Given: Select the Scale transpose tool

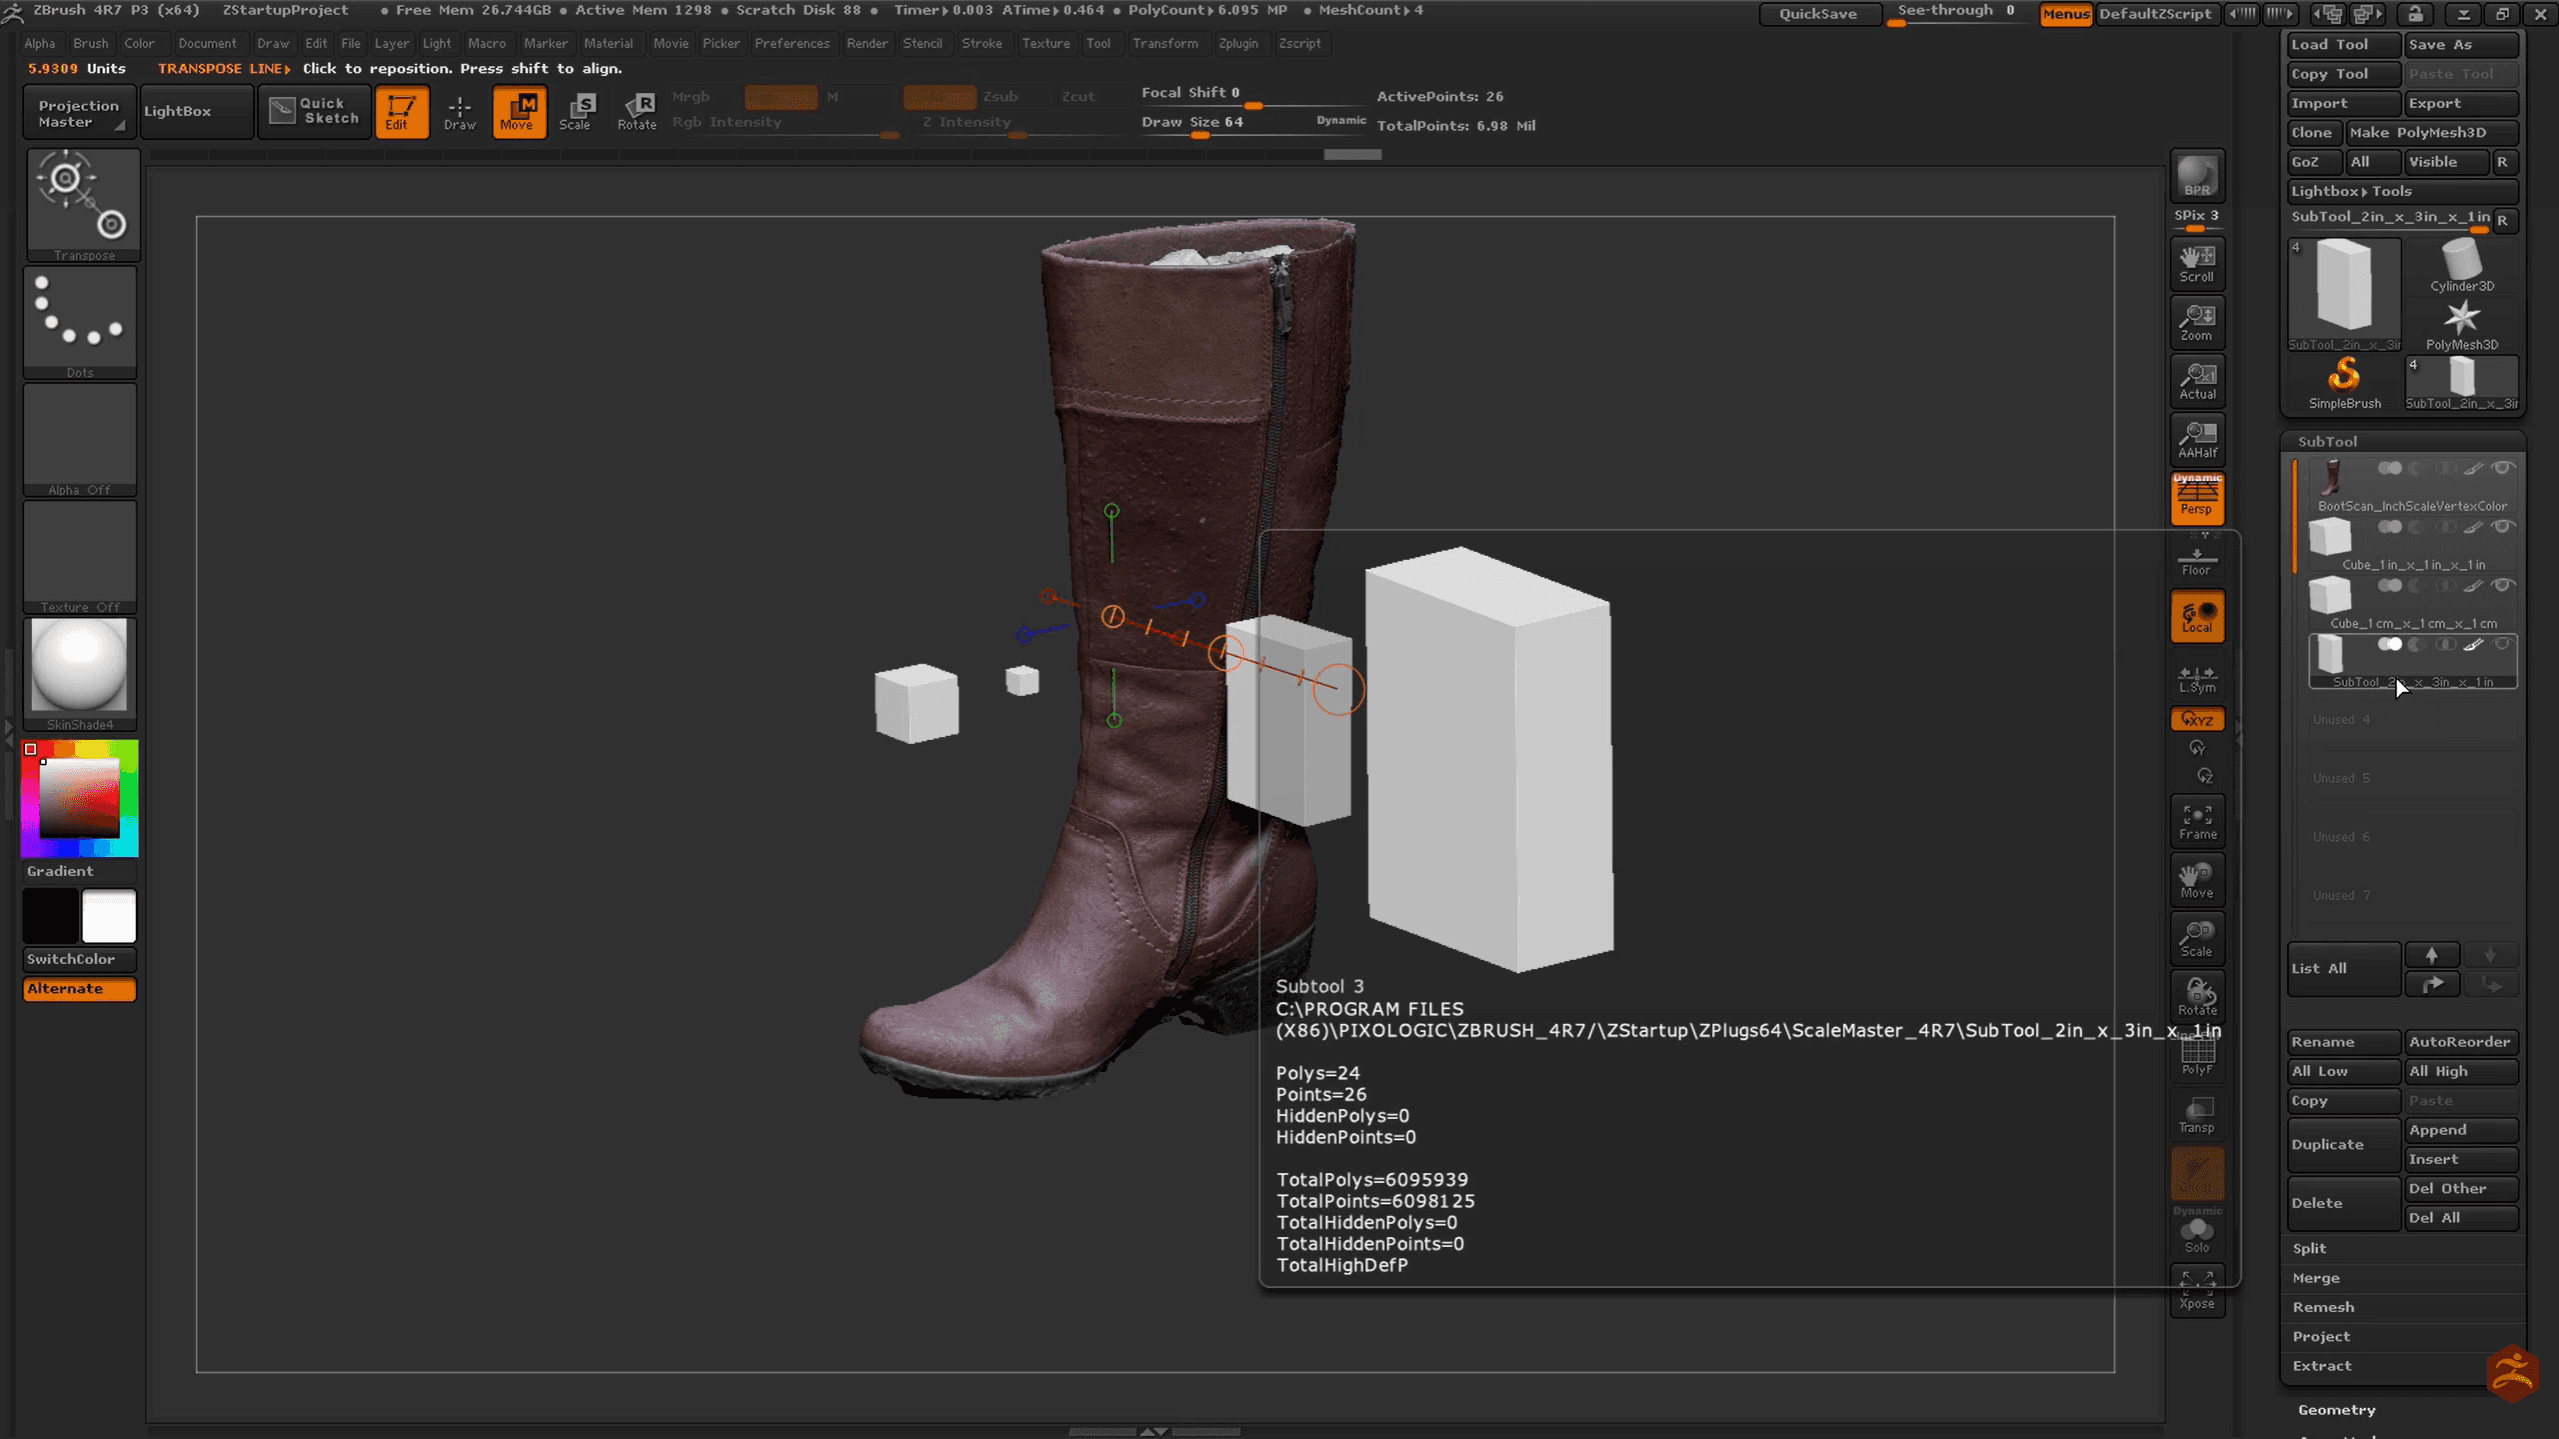Looking at the screenshot, I should pyautogui.click(x=576, y=111).
